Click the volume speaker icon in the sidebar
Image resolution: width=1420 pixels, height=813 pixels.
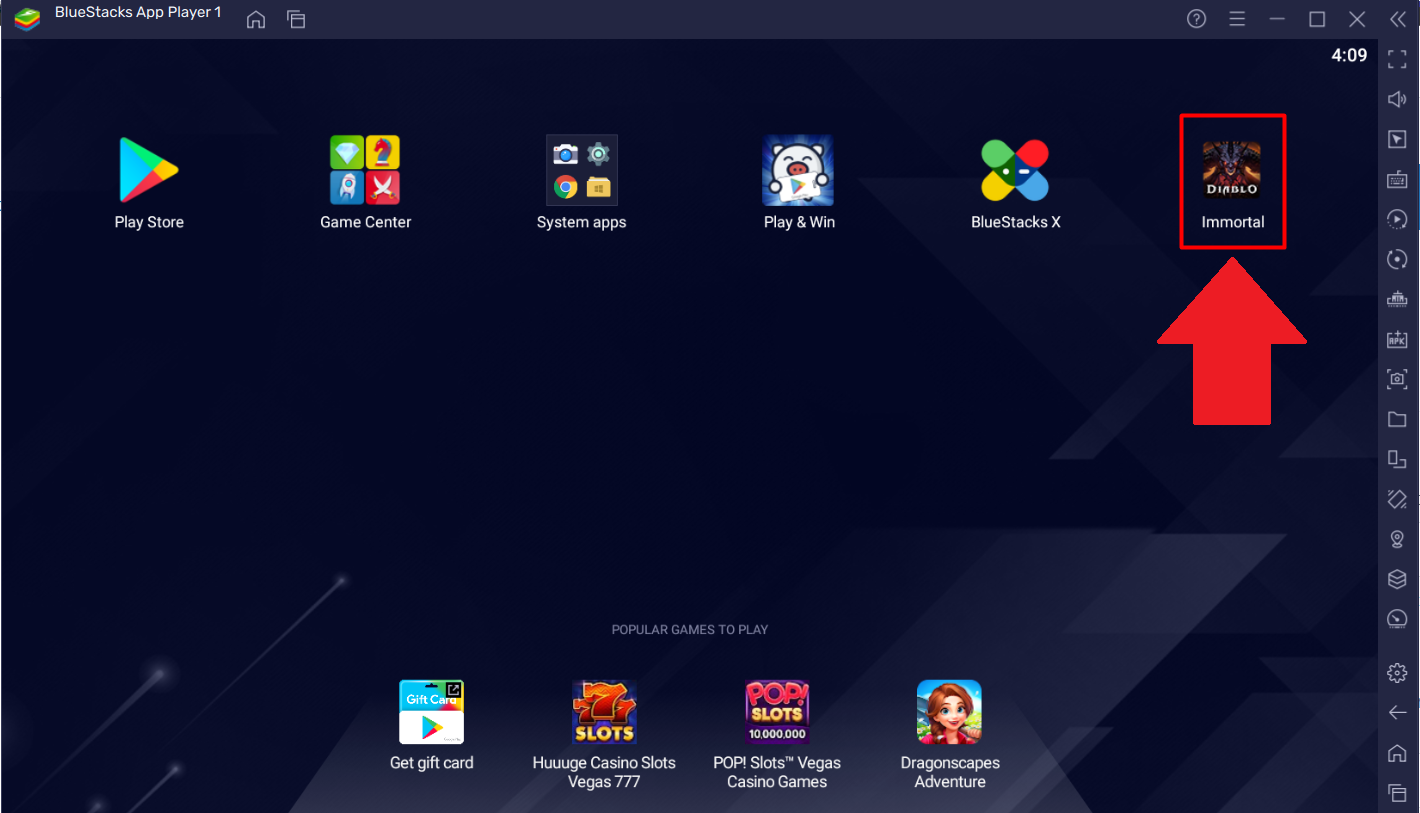[x=1397, y=99]
